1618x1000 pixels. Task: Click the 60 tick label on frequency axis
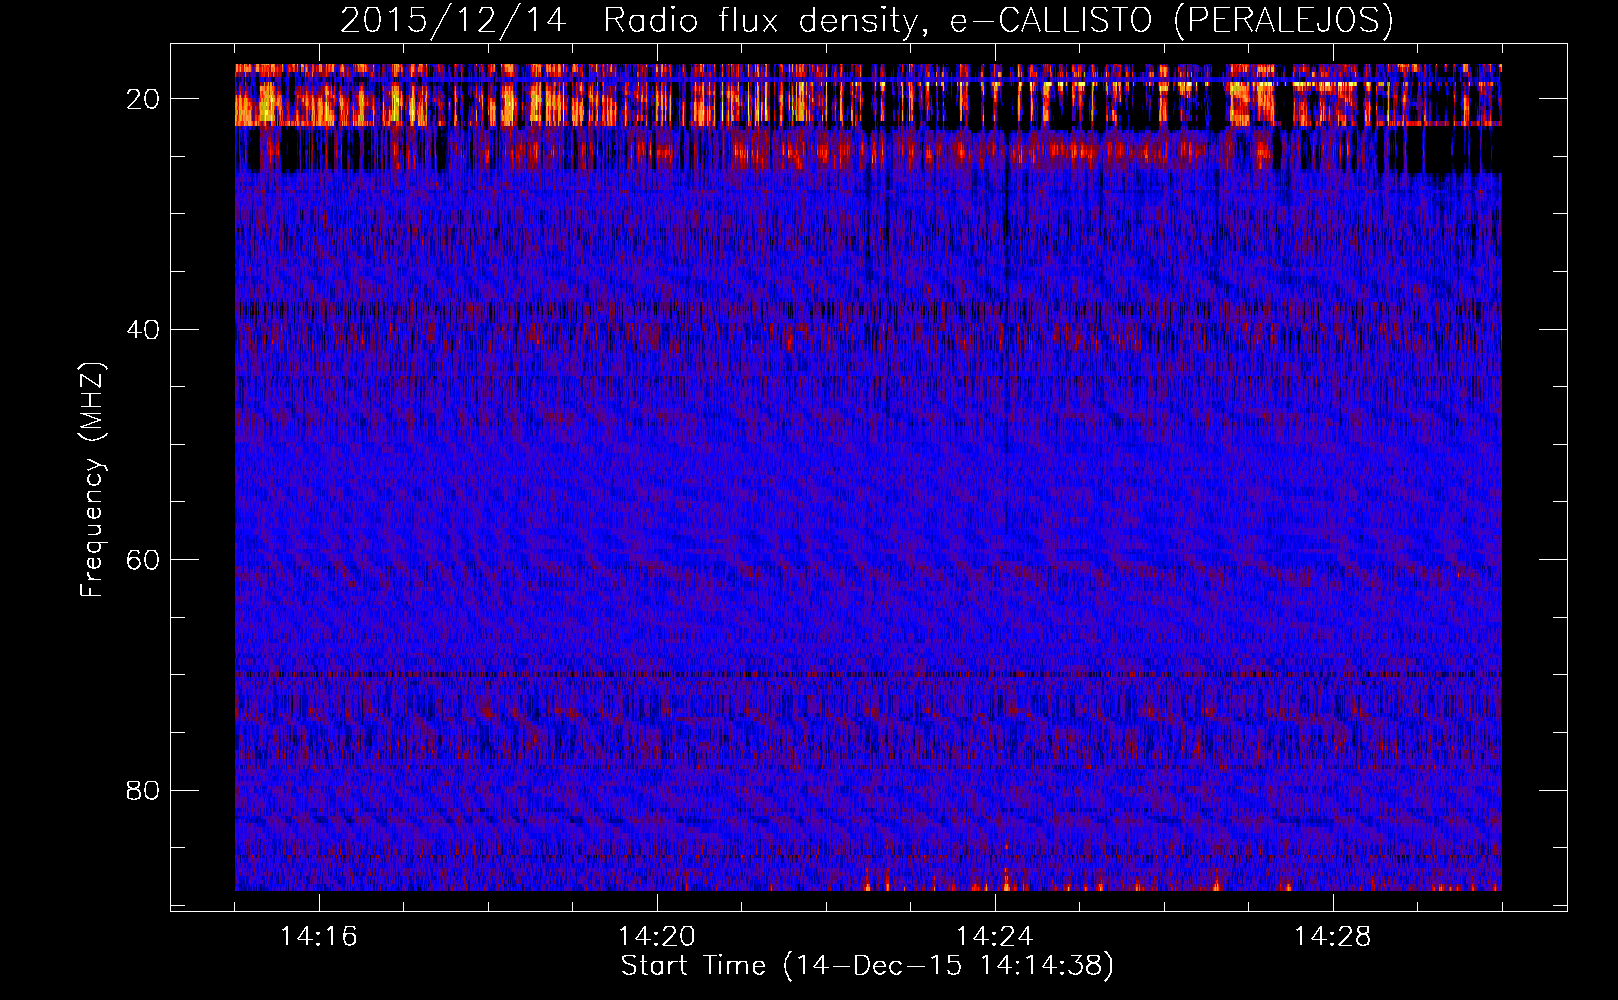coord(144,560)
